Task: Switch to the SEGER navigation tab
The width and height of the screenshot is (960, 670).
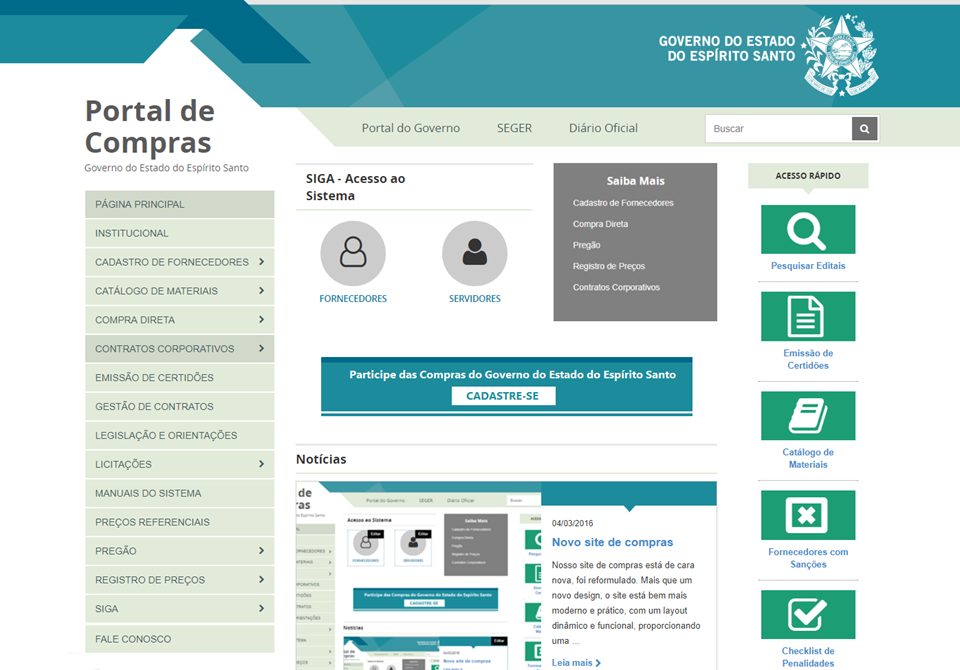Action: pyautogui.click(x=514, y=128)
